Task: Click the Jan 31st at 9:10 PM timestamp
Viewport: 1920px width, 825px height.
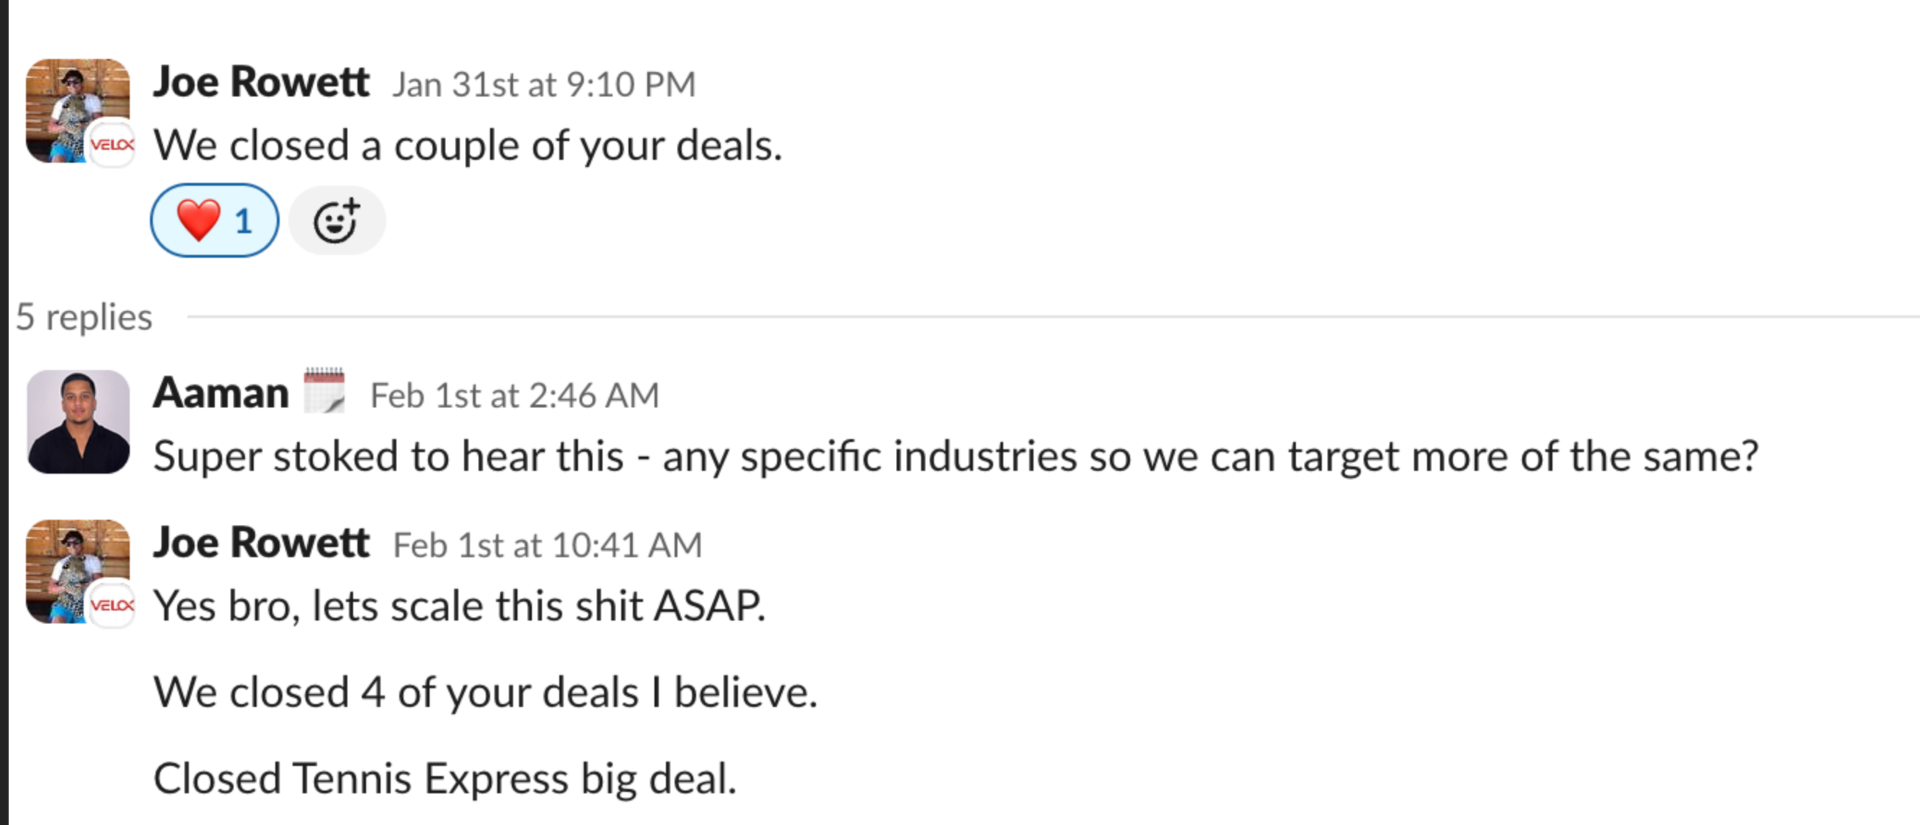Action: pos(543,85)
